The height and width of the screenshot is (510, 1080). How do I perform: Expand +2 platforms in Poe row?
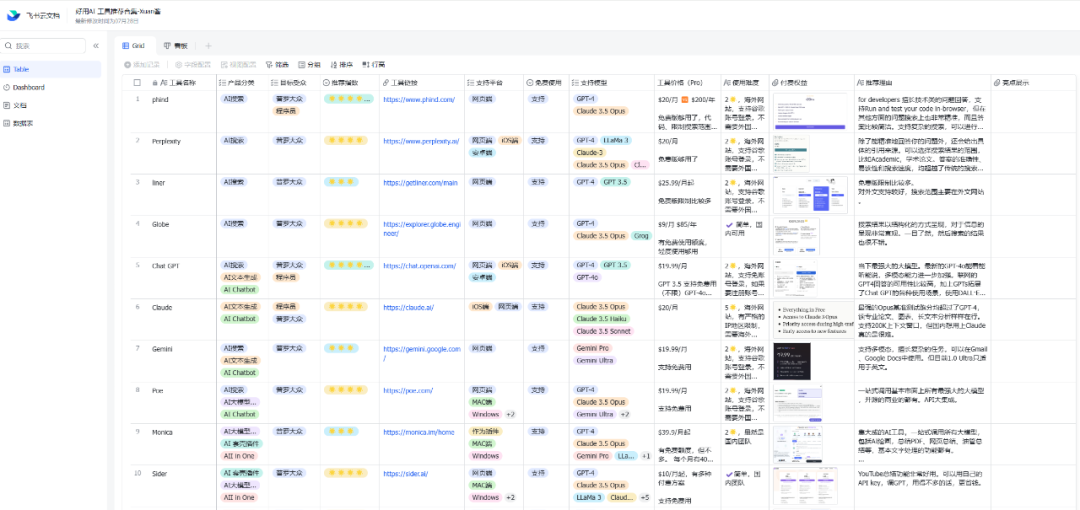[510, 415]
